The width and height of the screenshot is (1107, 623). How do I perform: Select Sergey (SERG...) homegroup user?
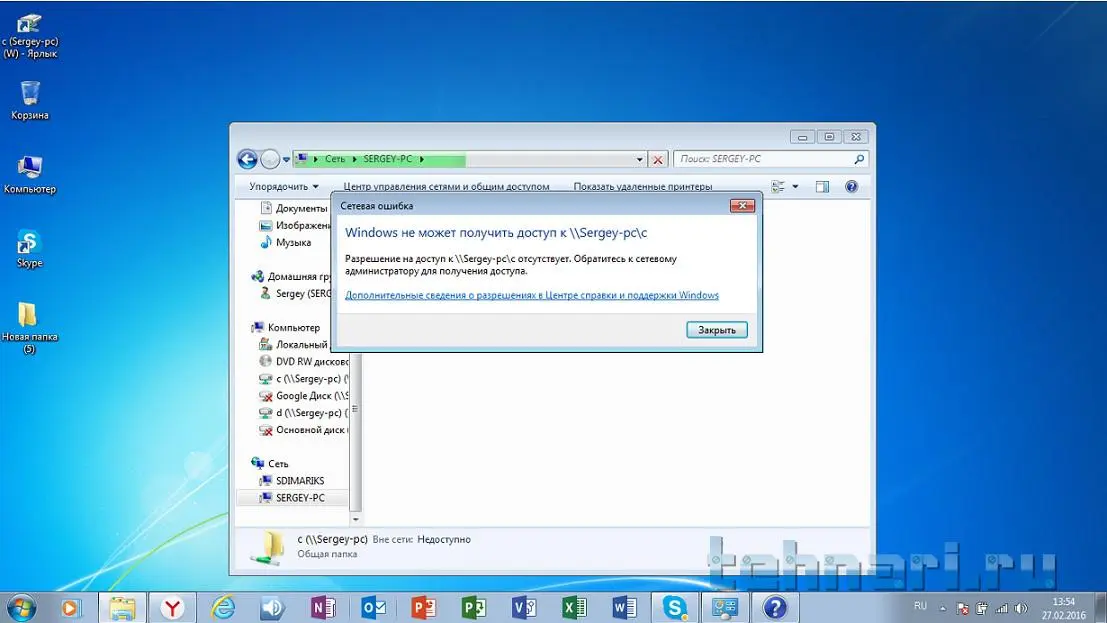pyautogui.click(x=295, y=293)
